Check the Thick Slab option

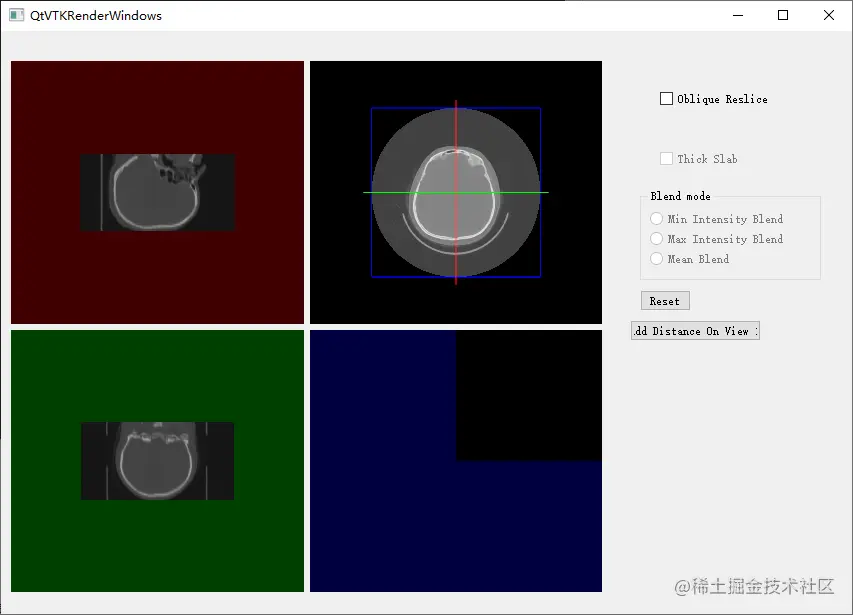[x=666, y=158]
